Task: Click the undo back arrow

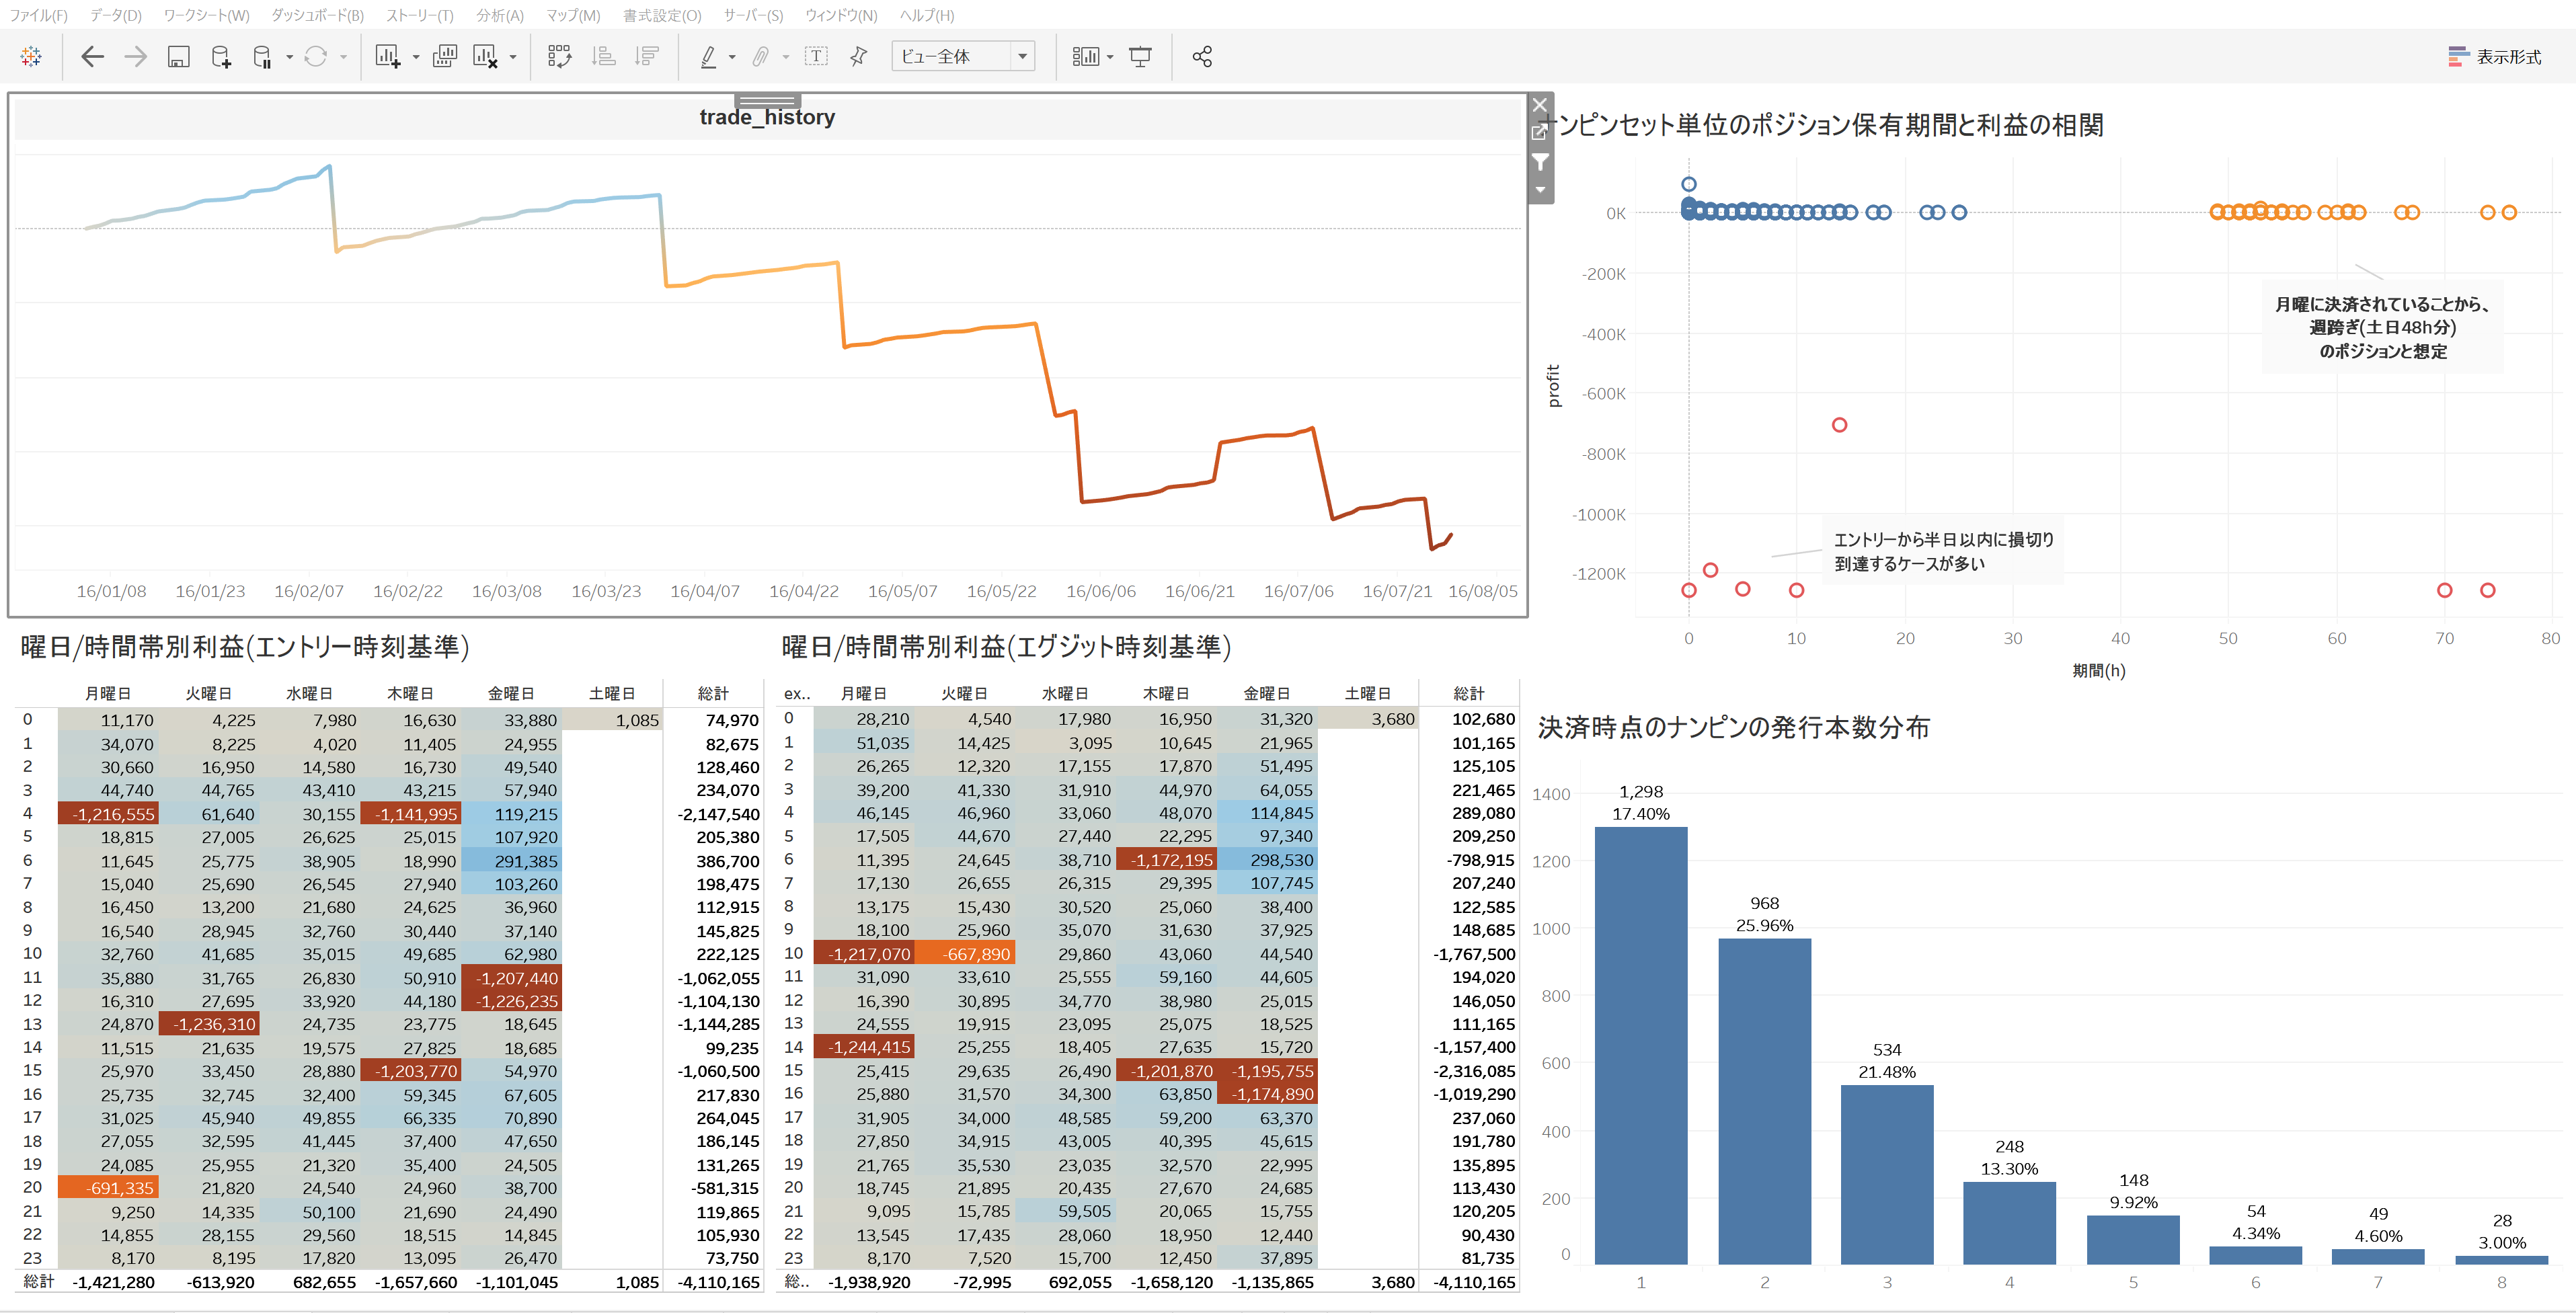Action: click(x=92, y=57)
